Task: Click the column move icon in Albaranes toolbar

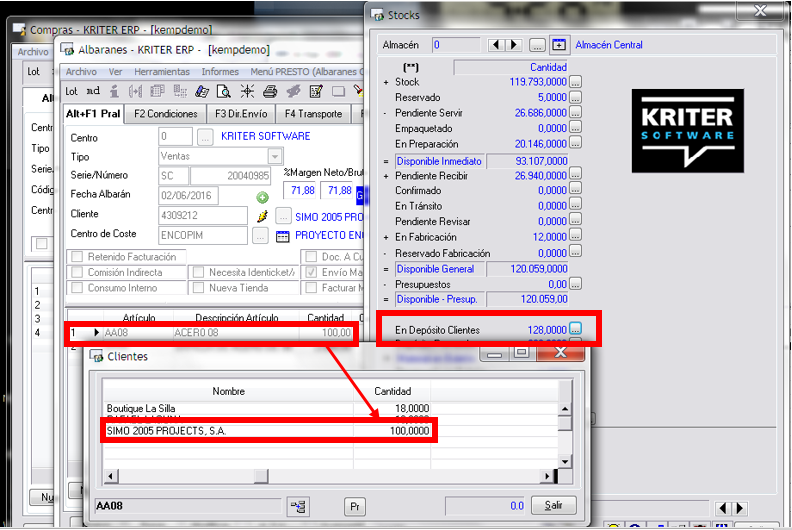Action: point(135,91)
